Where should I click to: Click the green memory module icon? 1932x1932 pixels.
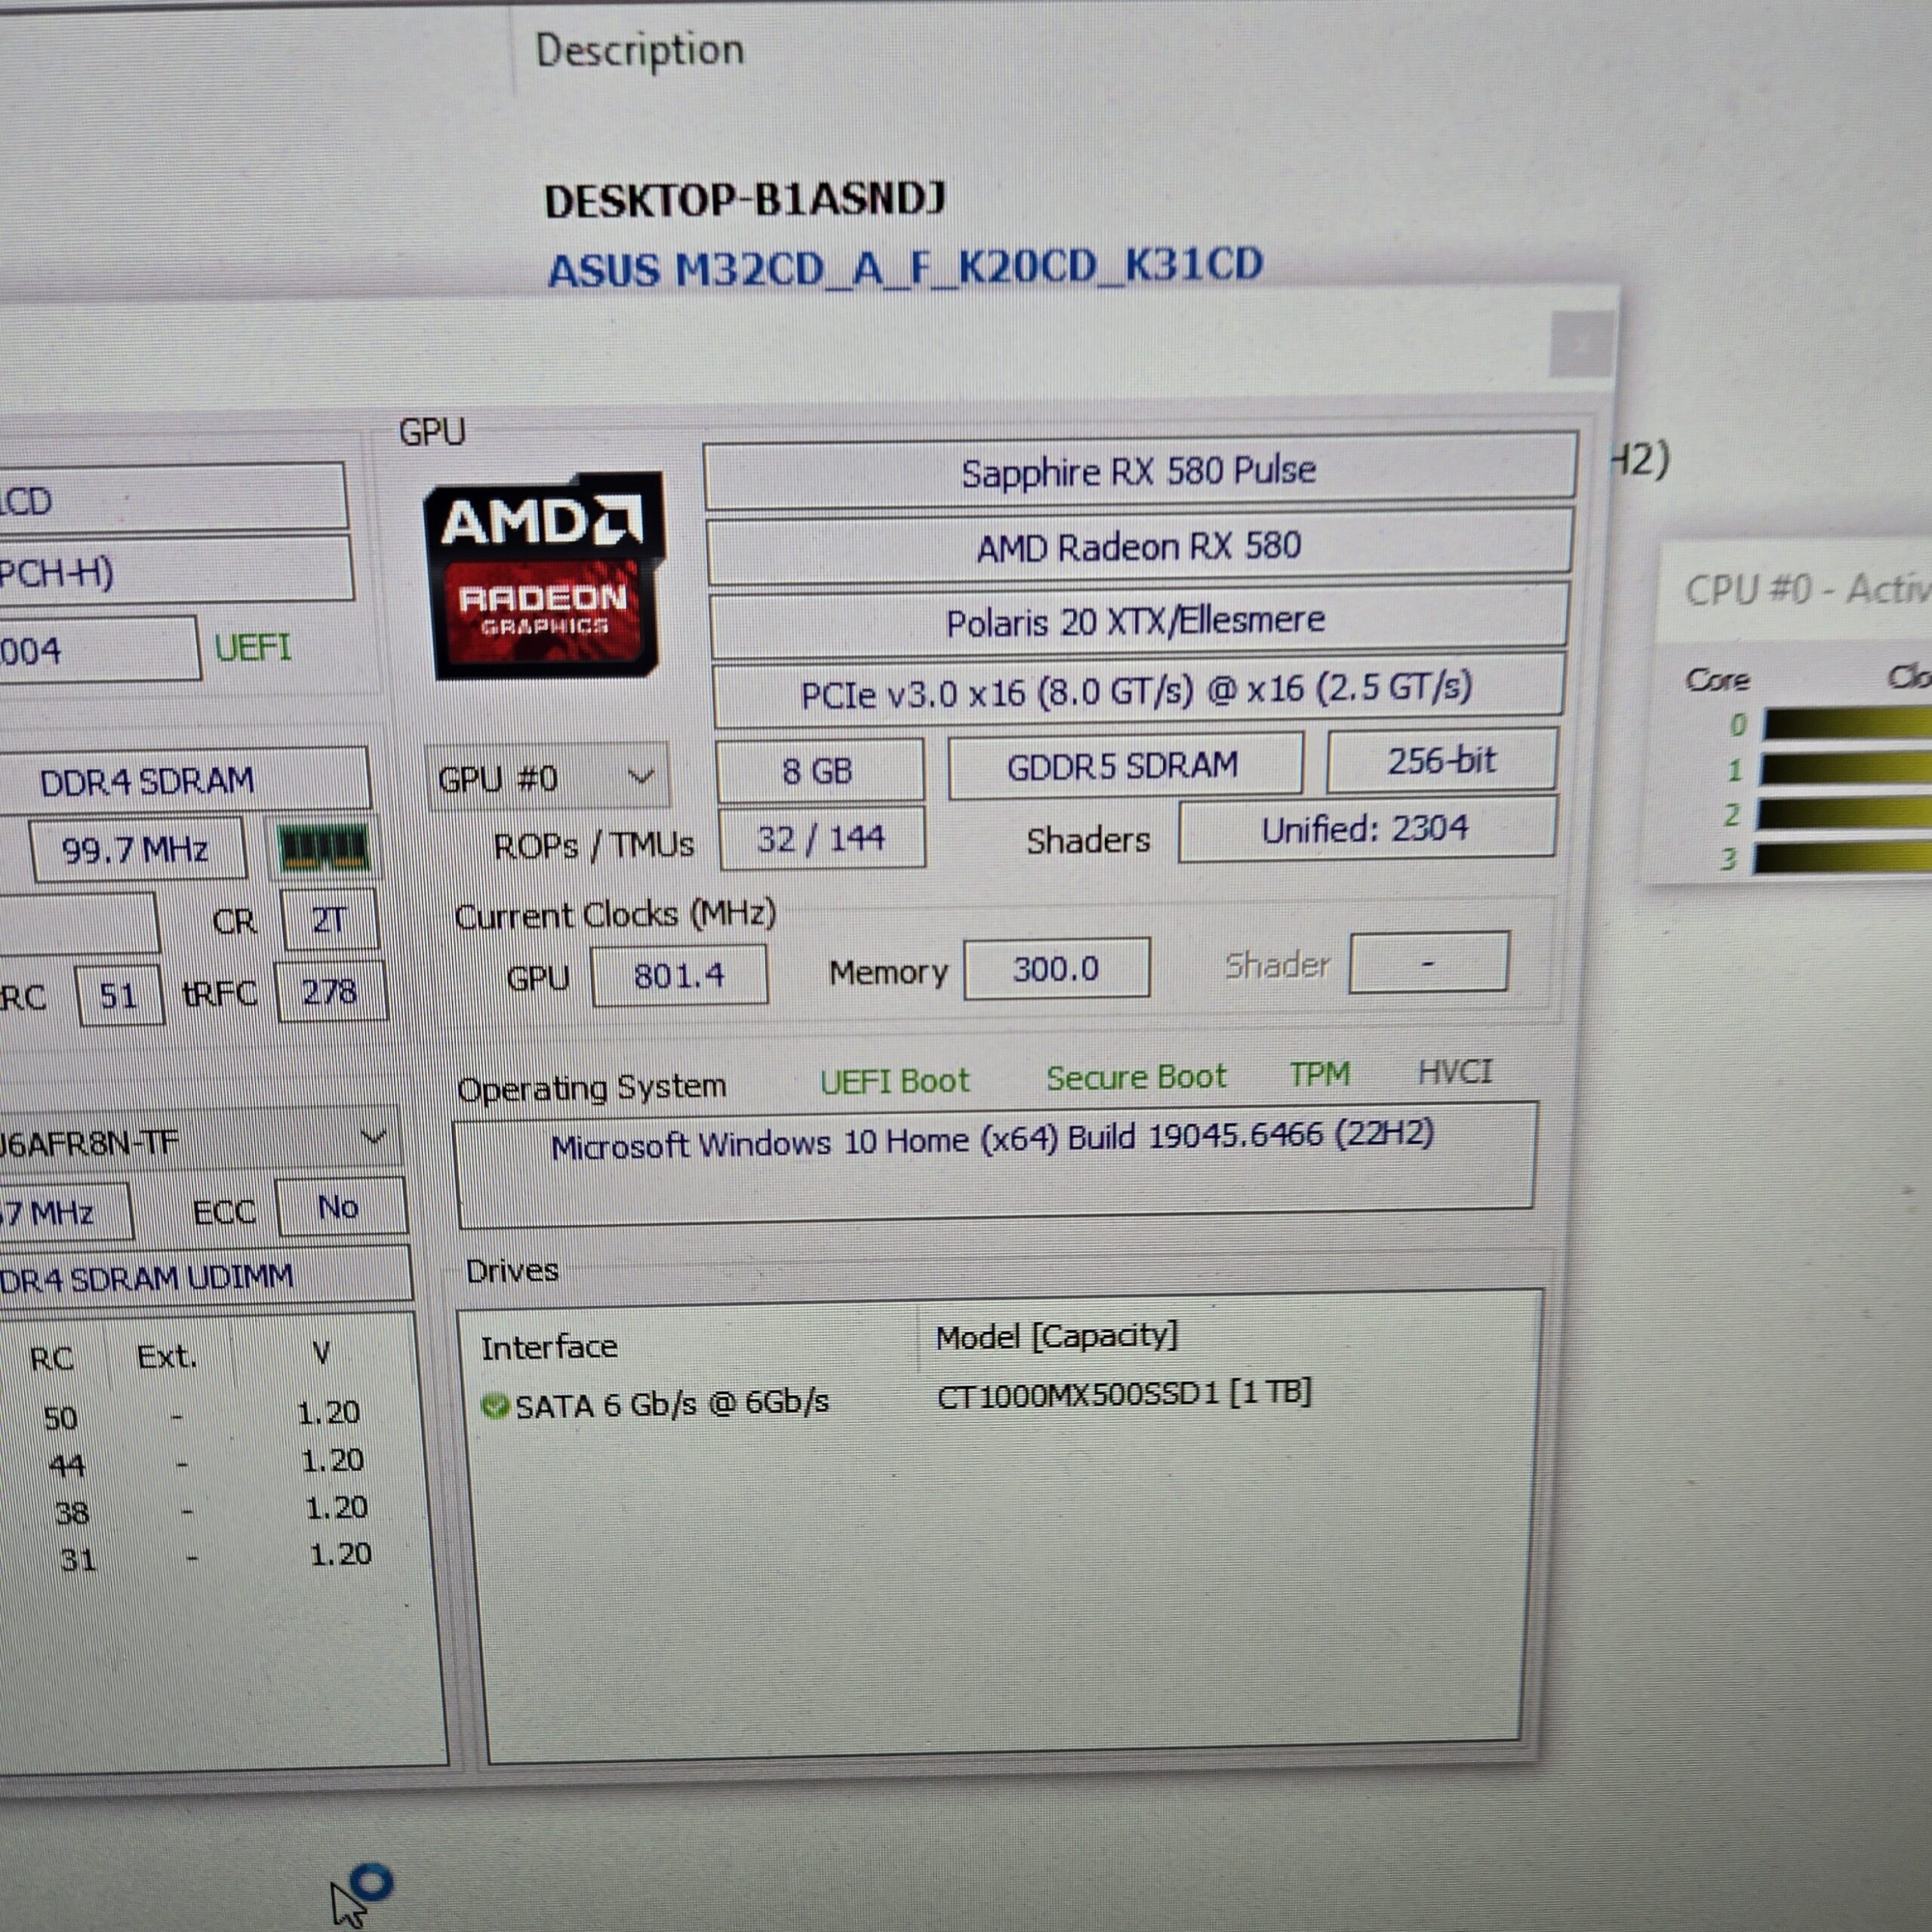(x=323, y=849)
